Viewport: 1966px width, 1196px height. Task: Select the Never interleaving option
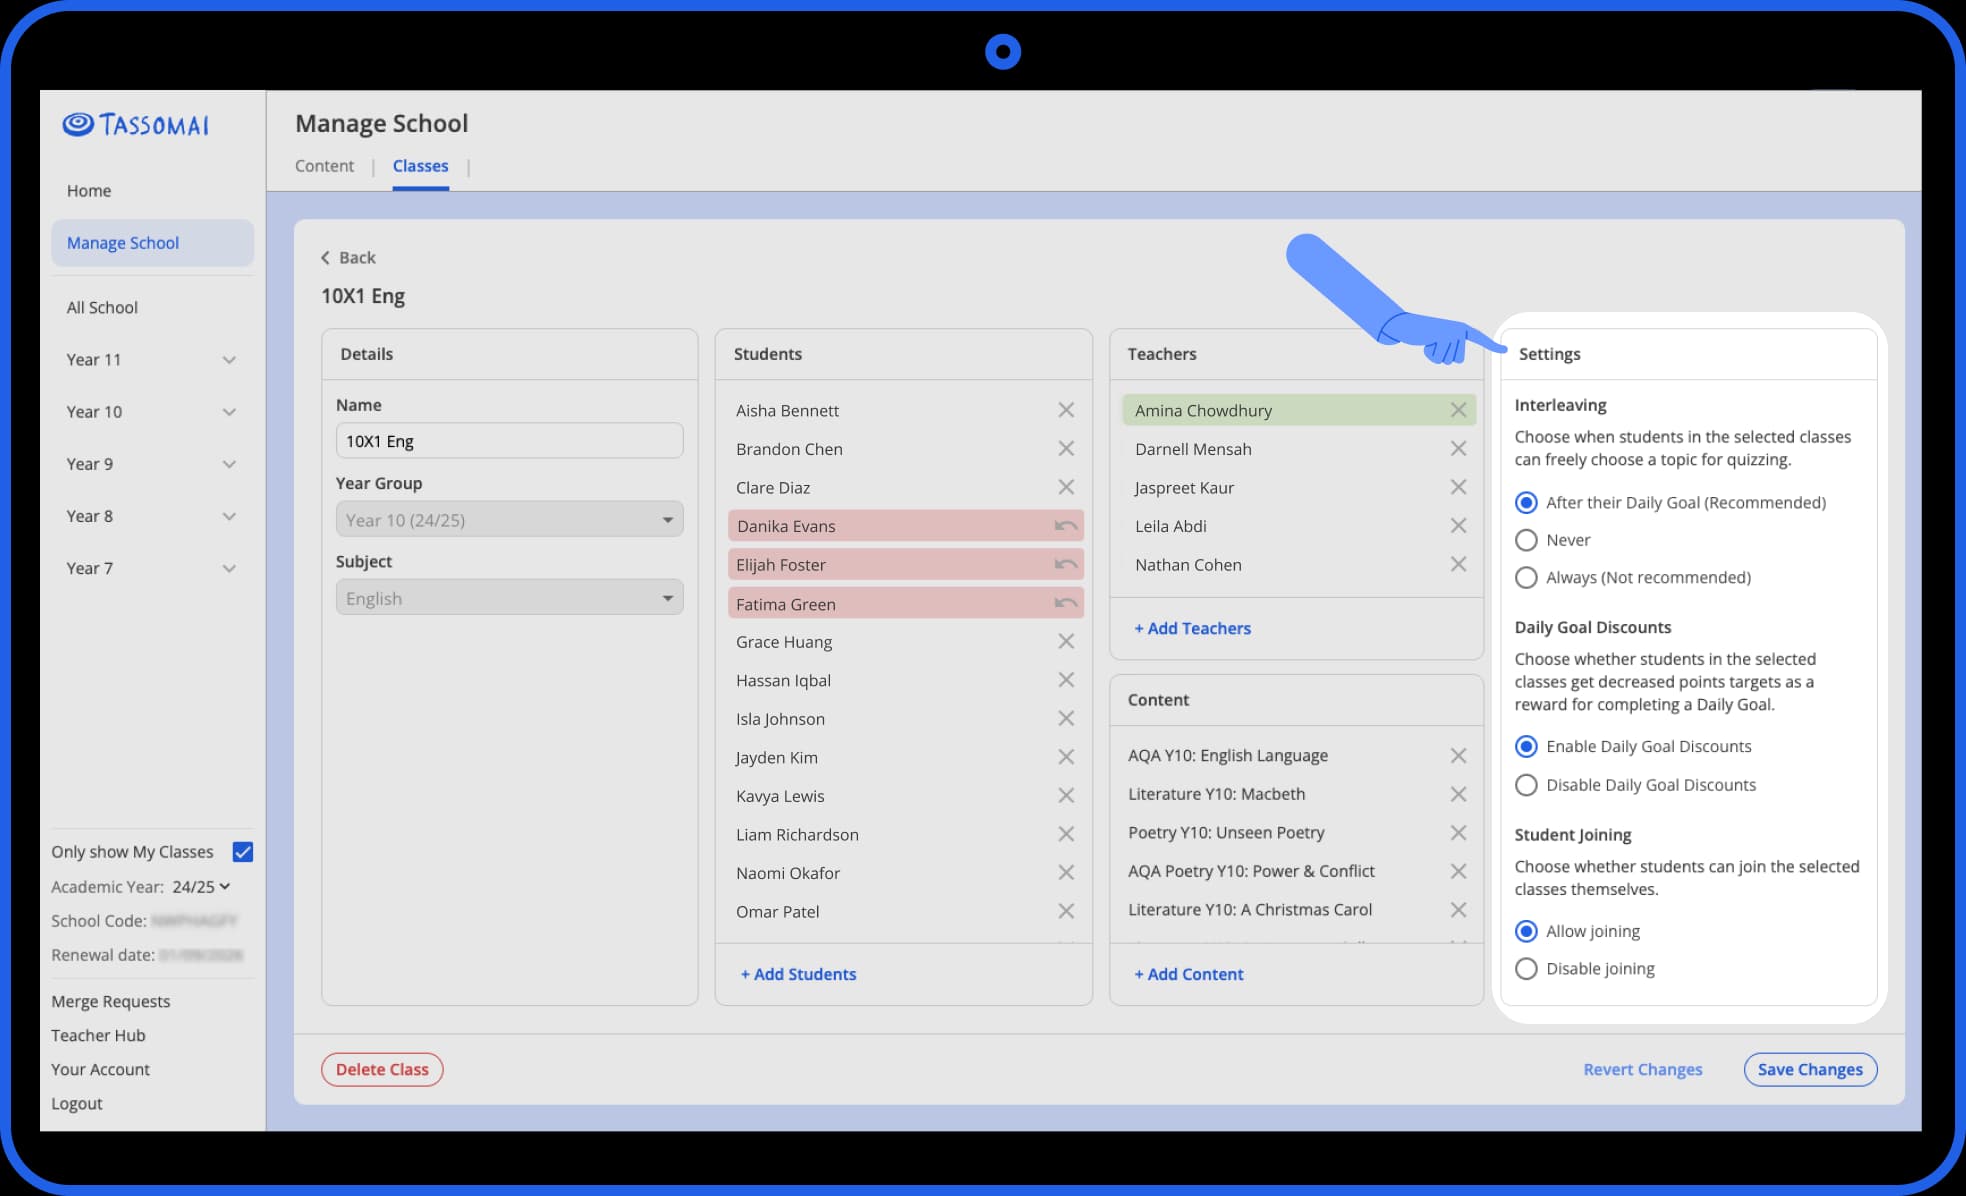(x=1526, y=540)
